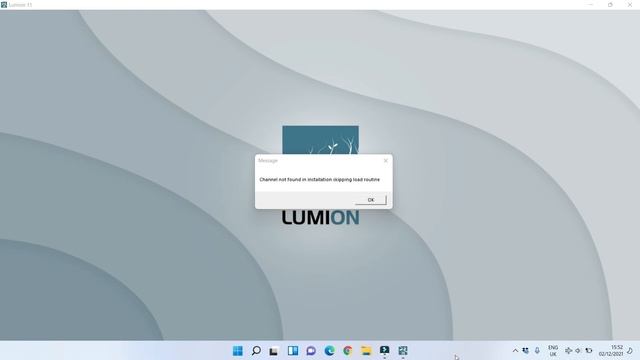Launch Google Chrome from taskbar
The width and height of the screenshot is (640, 360).
click(348, 351)
